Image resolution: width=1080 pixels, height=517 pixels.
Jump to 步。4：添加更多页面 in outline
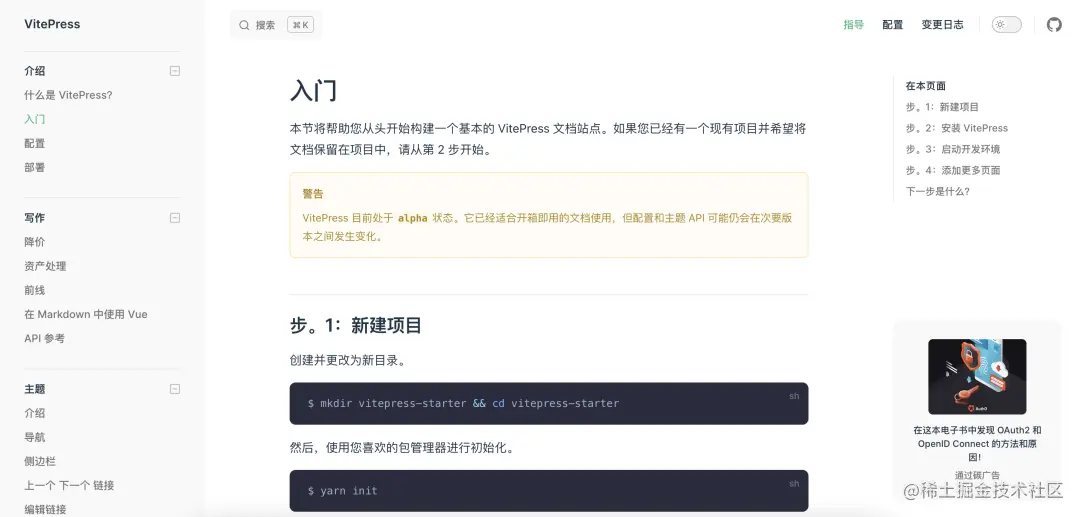(953, 170)
